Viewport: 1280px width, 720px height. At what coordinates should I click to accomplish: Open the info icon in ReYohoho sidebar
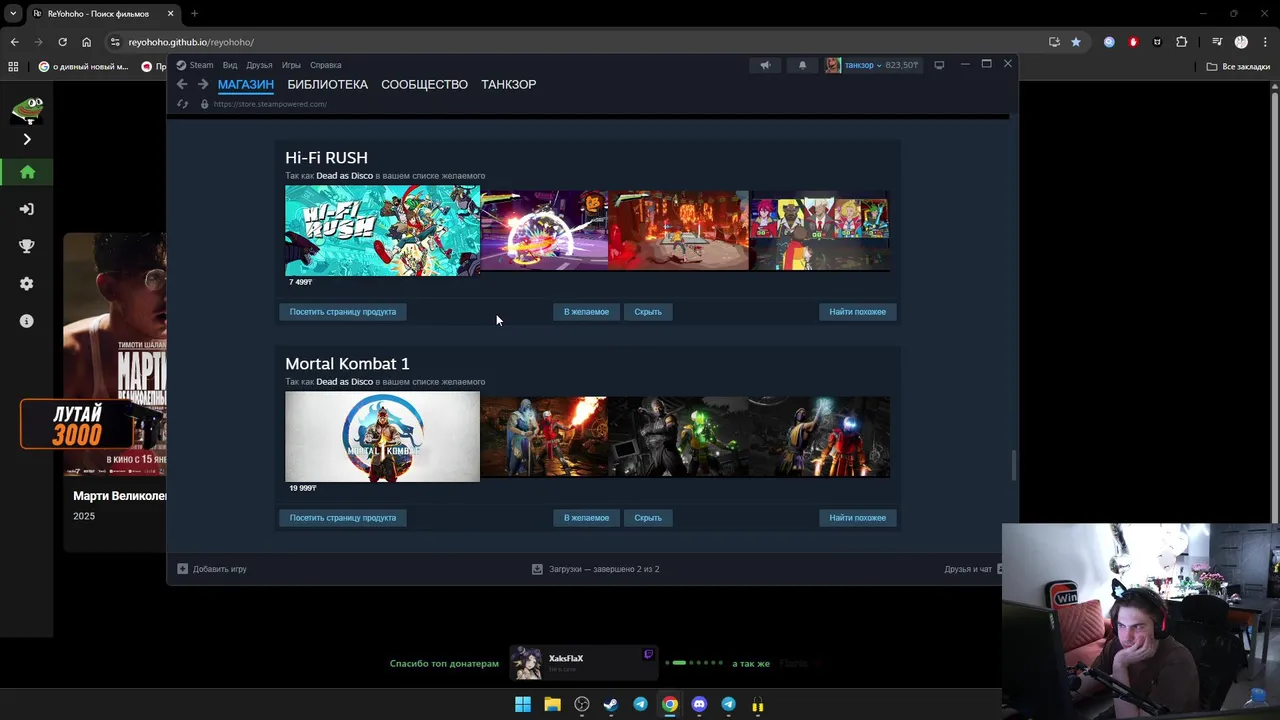coord(27,321)
